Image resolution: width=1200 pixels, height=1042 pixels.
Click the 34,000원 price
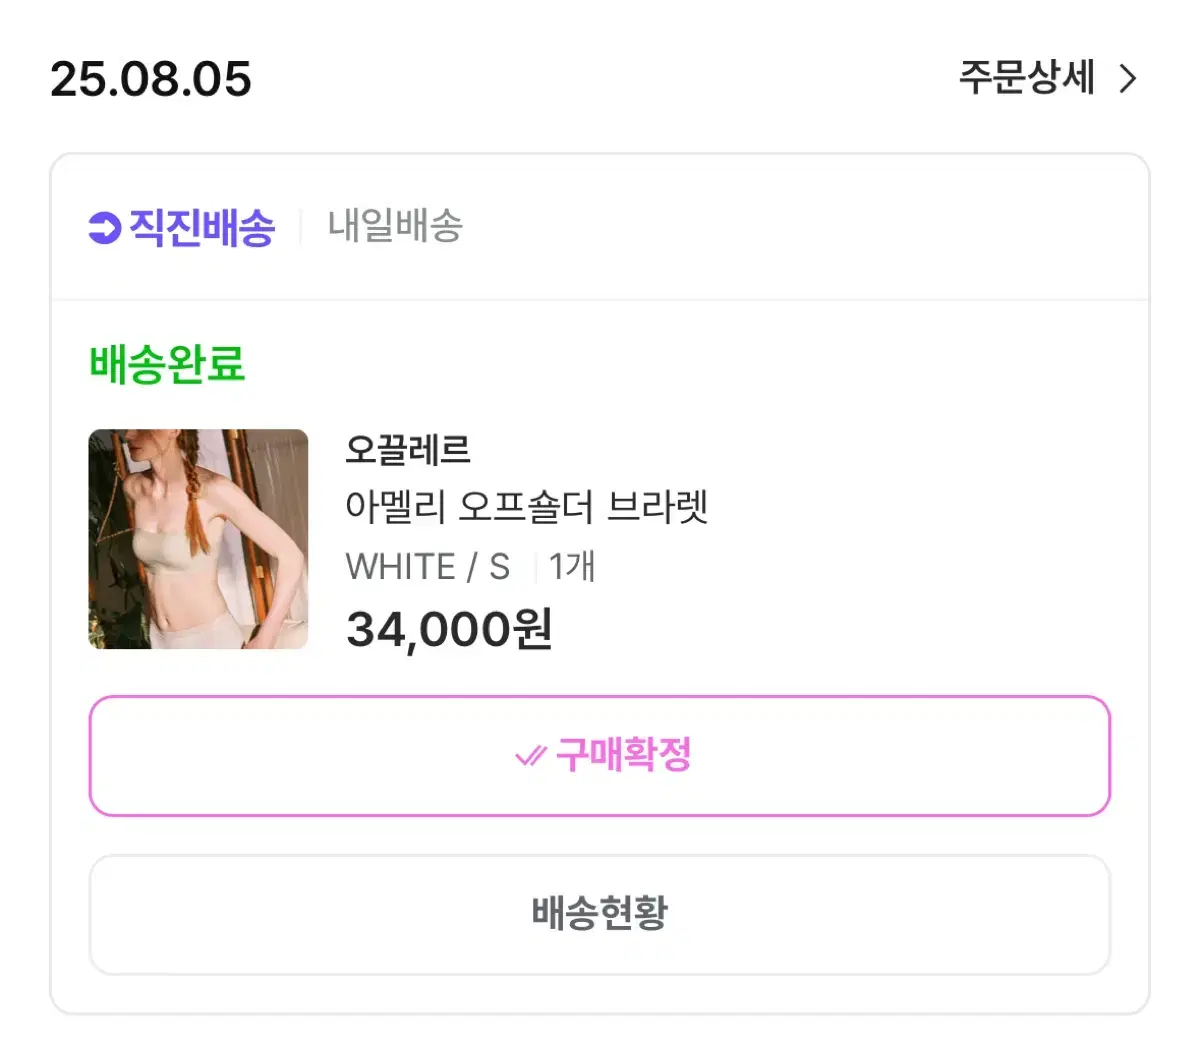click(449, 629)
